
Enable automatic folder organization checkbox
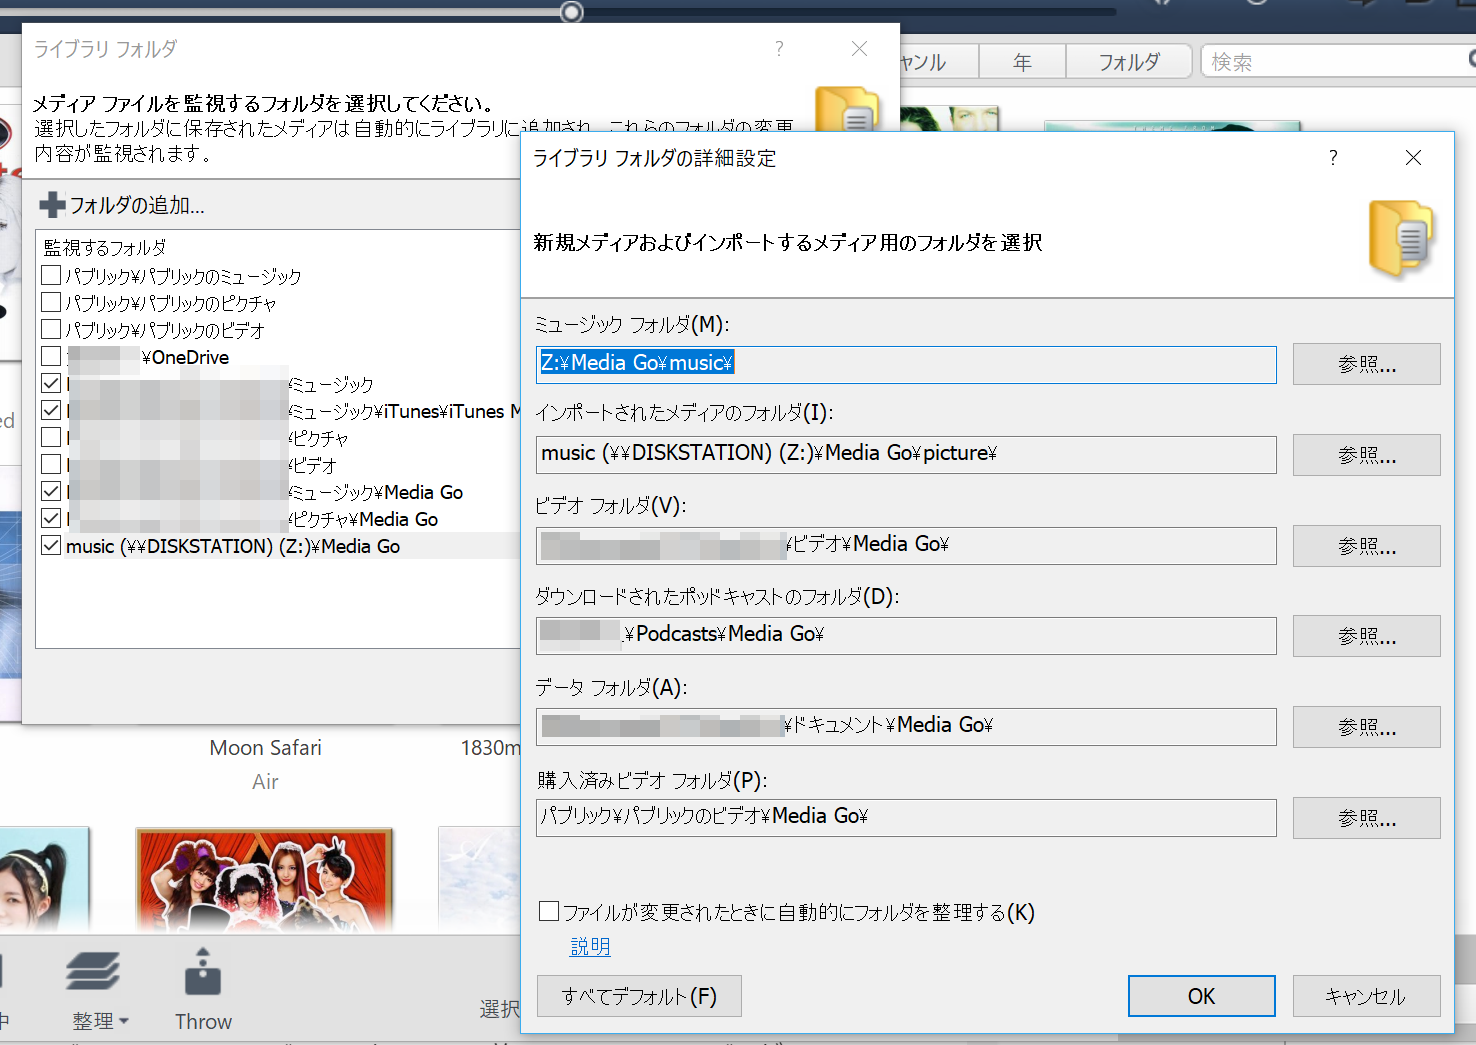[548, 911]
